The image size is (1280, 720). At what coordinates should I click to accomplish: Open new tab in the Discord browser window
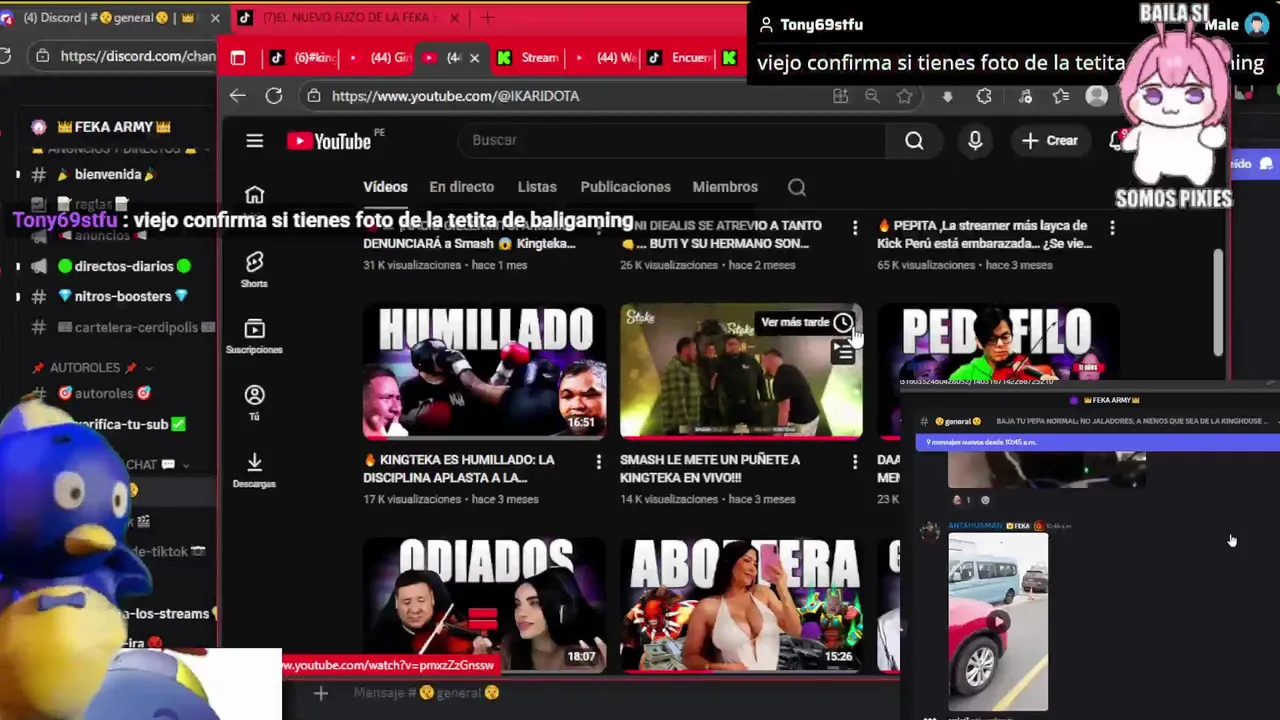[x=488, y=18]
